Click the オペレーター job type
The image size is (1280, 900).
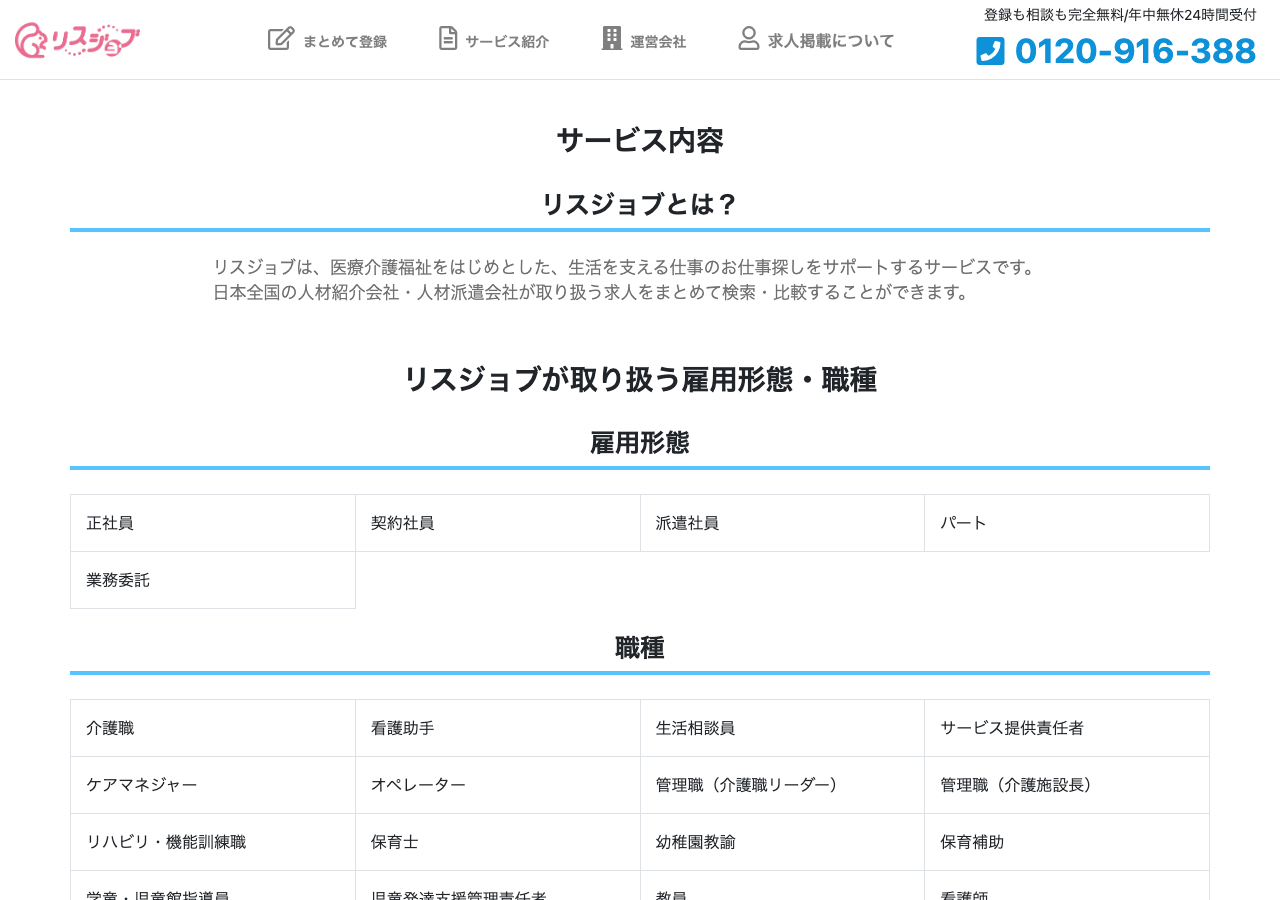tap(498, 785)
